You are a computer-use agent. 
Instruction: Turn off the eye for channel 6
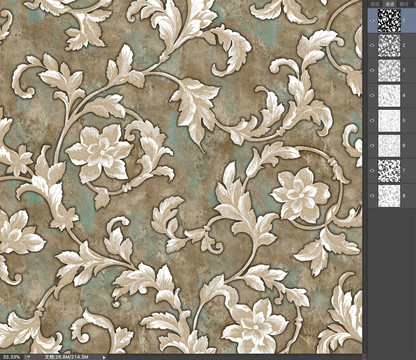[x=372, y=145]
